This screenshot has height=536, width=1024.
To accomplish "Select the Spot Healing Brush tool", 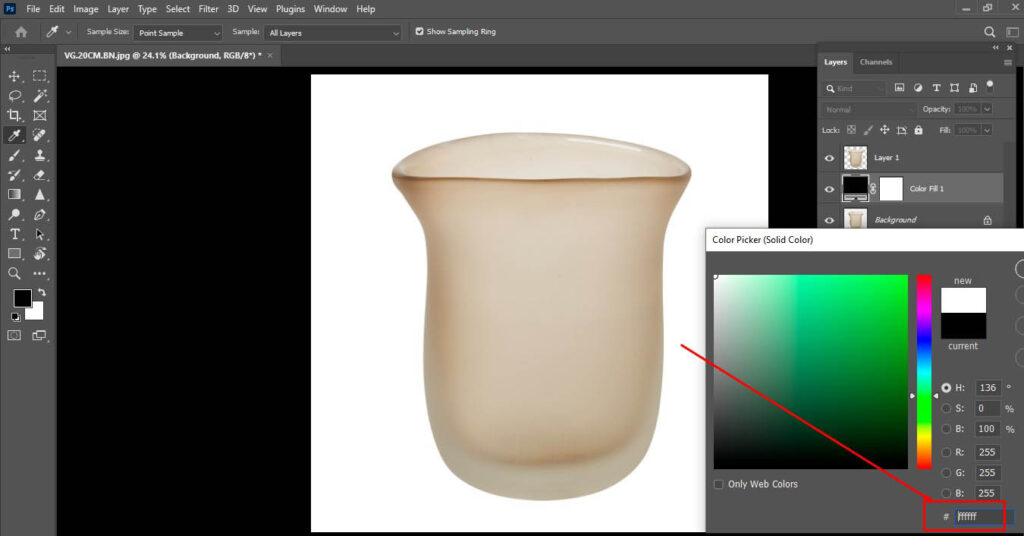I will click(x=40, y=135).
